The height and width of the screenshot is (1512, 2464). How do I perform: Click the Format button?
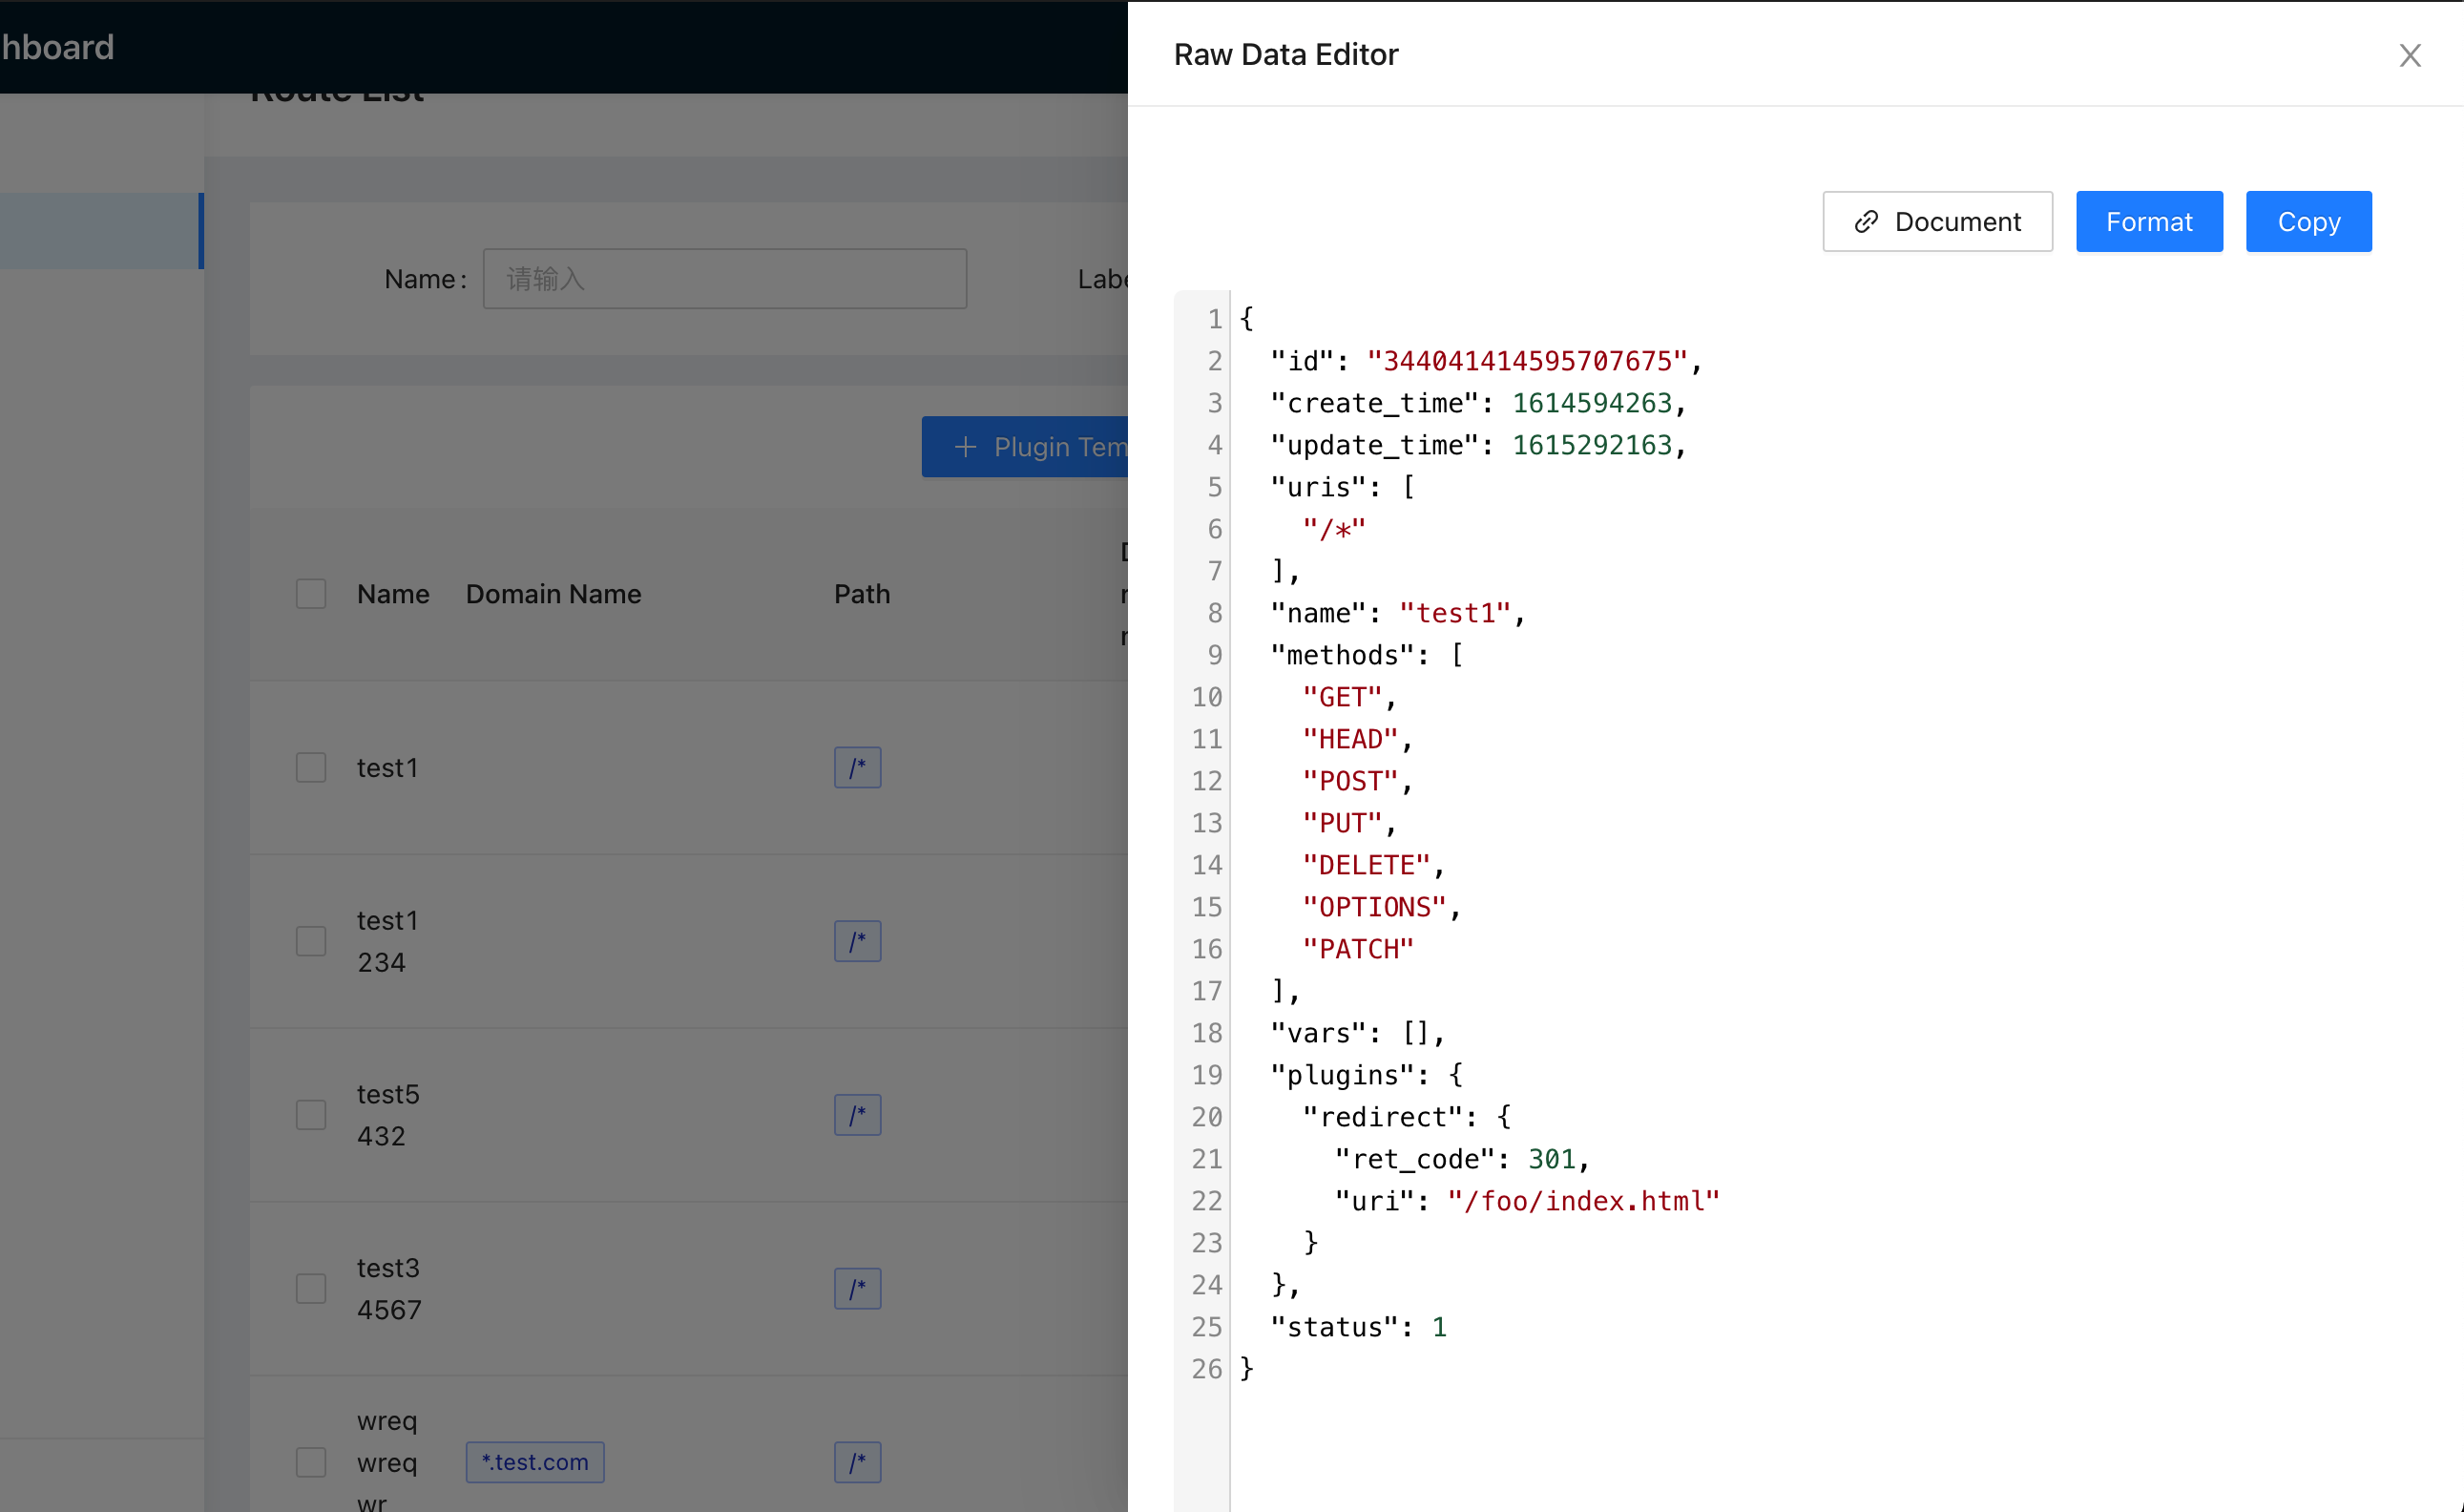pyautogui.click(x=2148, y=222)
